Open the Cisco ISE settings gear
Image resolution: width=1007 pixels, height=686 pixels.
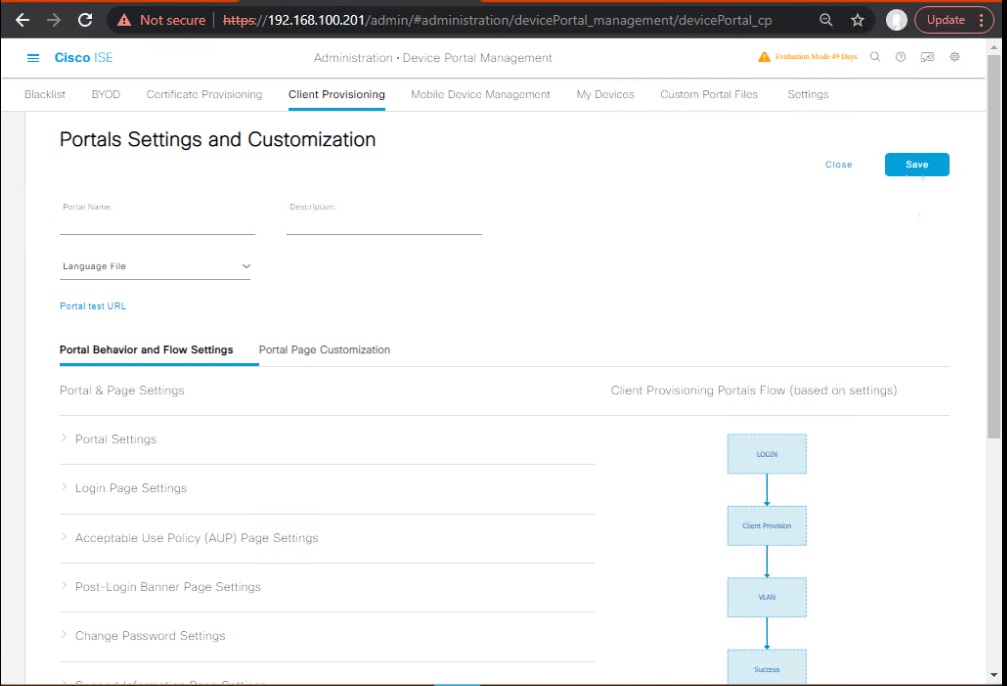point(955,57)
